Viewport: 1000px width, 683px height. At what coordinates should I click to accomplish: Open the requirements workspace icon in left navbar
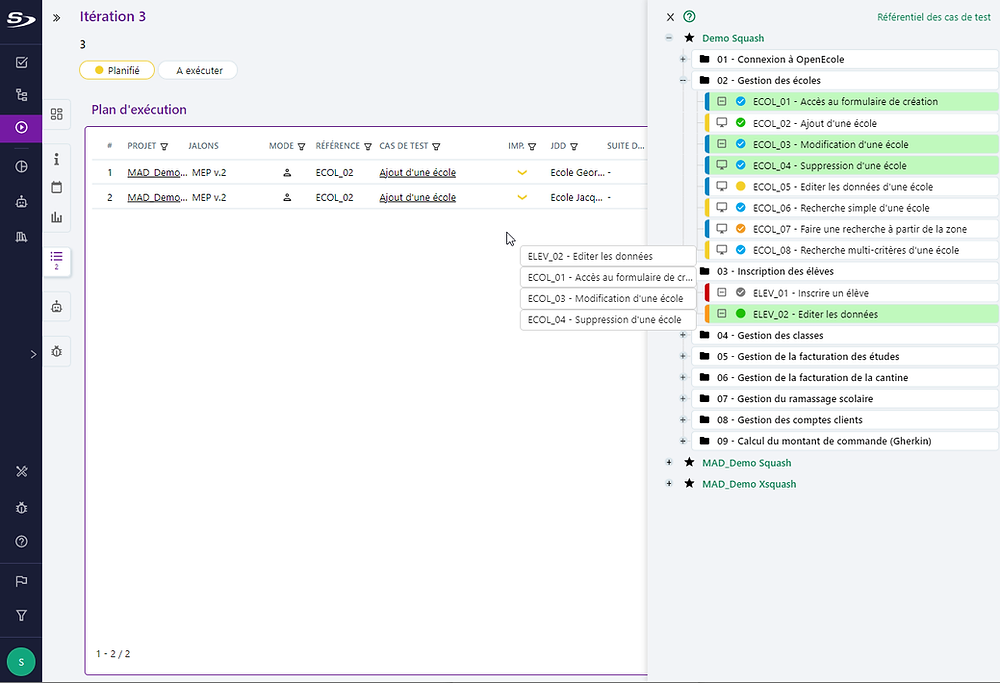pyautogui.click(x=21, y=62)
